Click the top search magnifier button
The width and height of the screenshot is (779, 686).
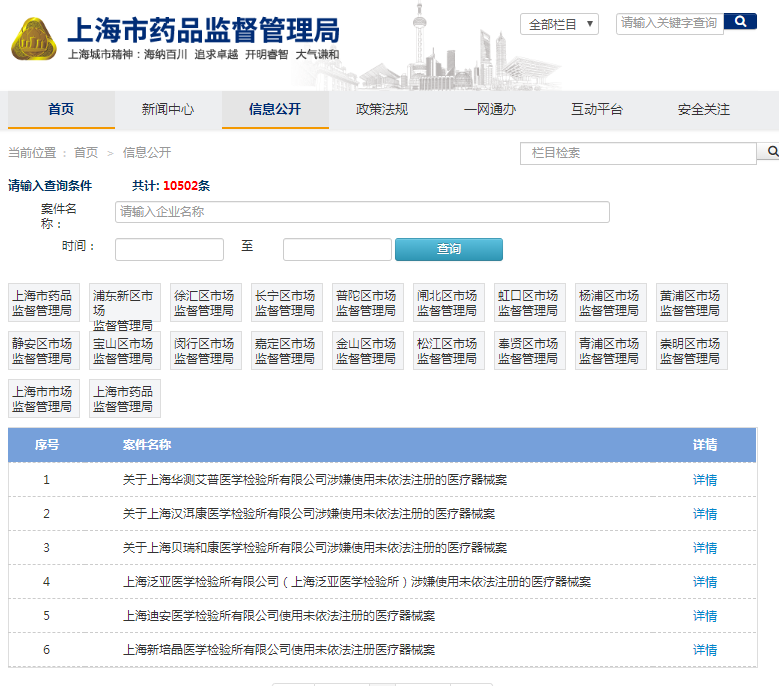[740, 22]
